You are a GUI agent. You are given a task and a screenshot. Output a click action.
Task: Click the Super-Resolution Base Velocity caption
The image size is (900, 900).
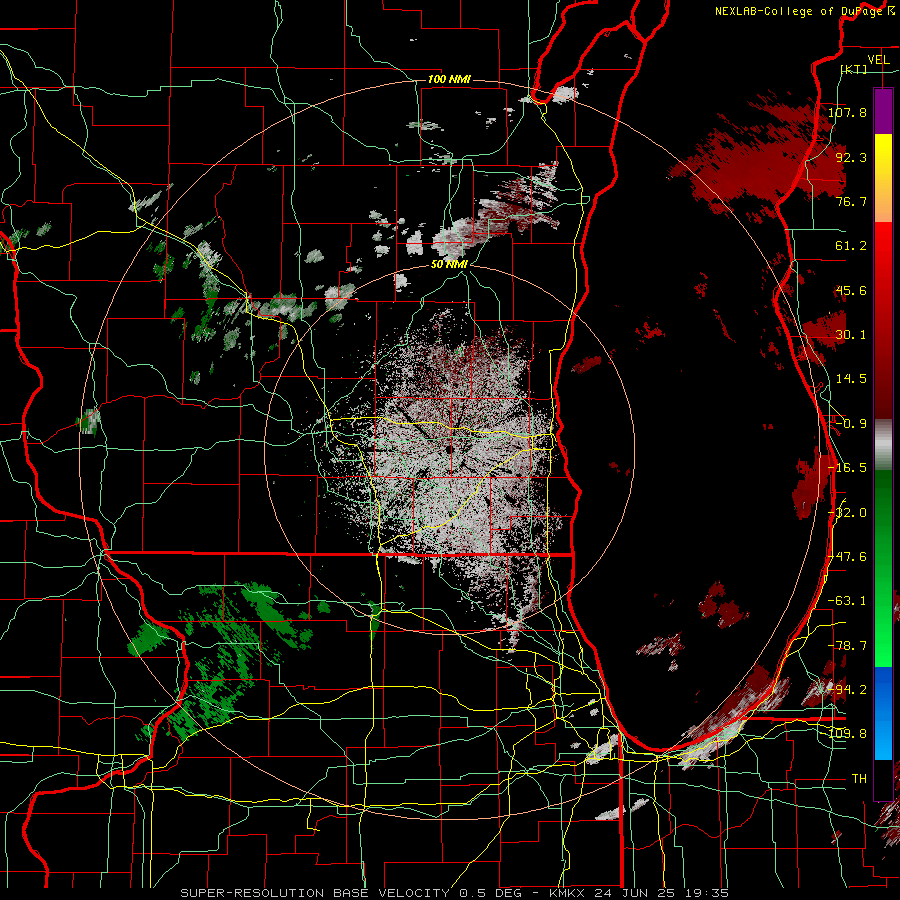tap(454, 893)
